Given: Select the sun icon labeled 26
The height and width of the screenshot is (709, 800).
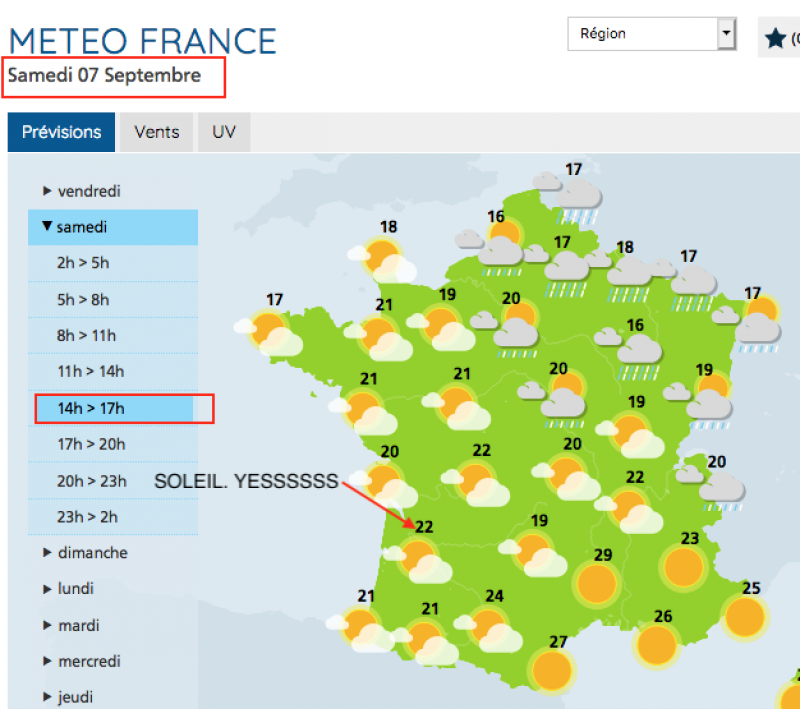Looking at the screenshot, I should pos(657,645).
